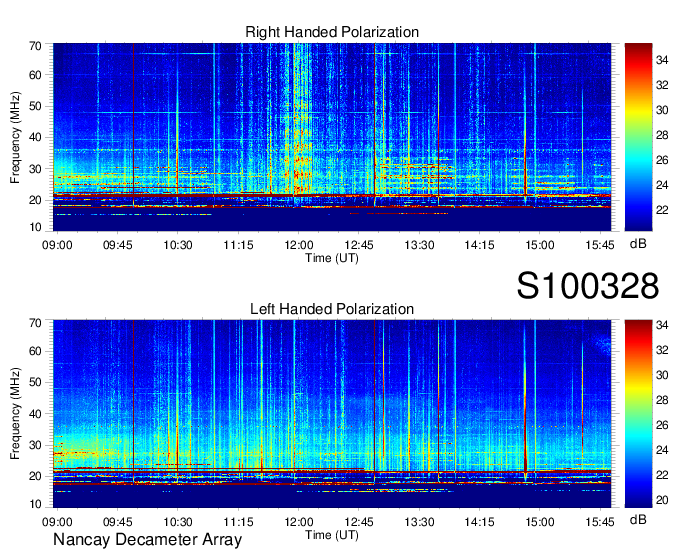Click the 22 value on Right Handed color scale
Screen dimensions: 680x552
(x=662, y=210)
